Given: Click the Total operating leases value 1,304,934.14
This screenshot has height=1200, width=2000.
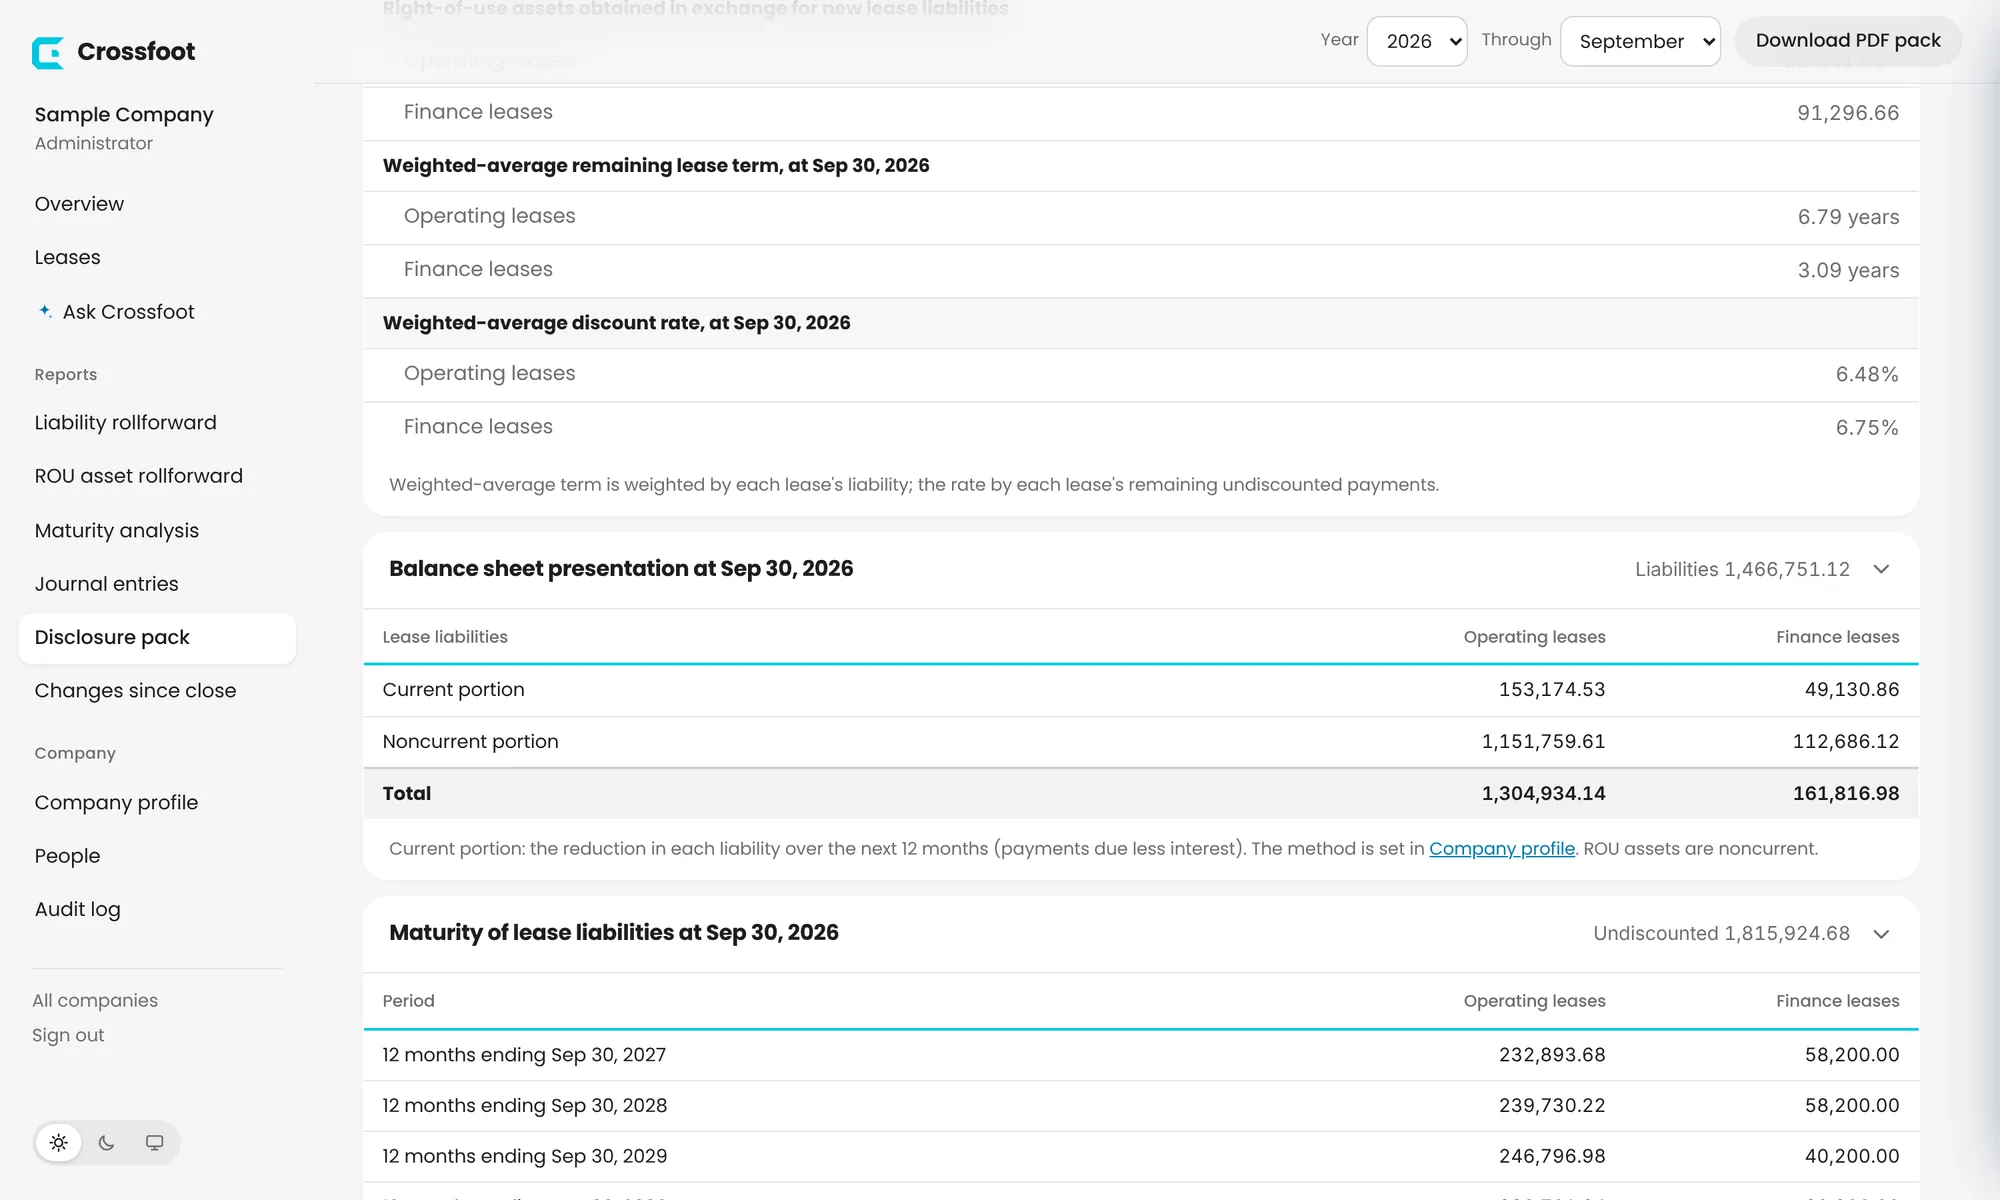Looking at the screenshot, I should pos(1543,794).
